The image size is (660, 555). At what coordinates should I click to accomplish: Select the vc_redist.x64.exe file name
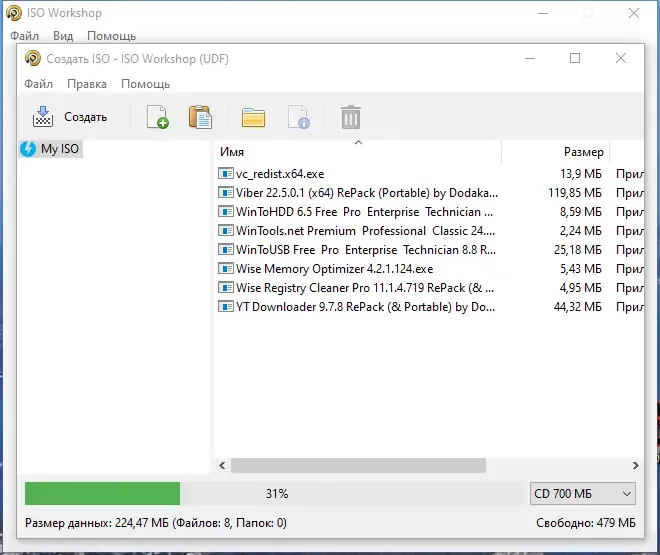tap(280, 174)
